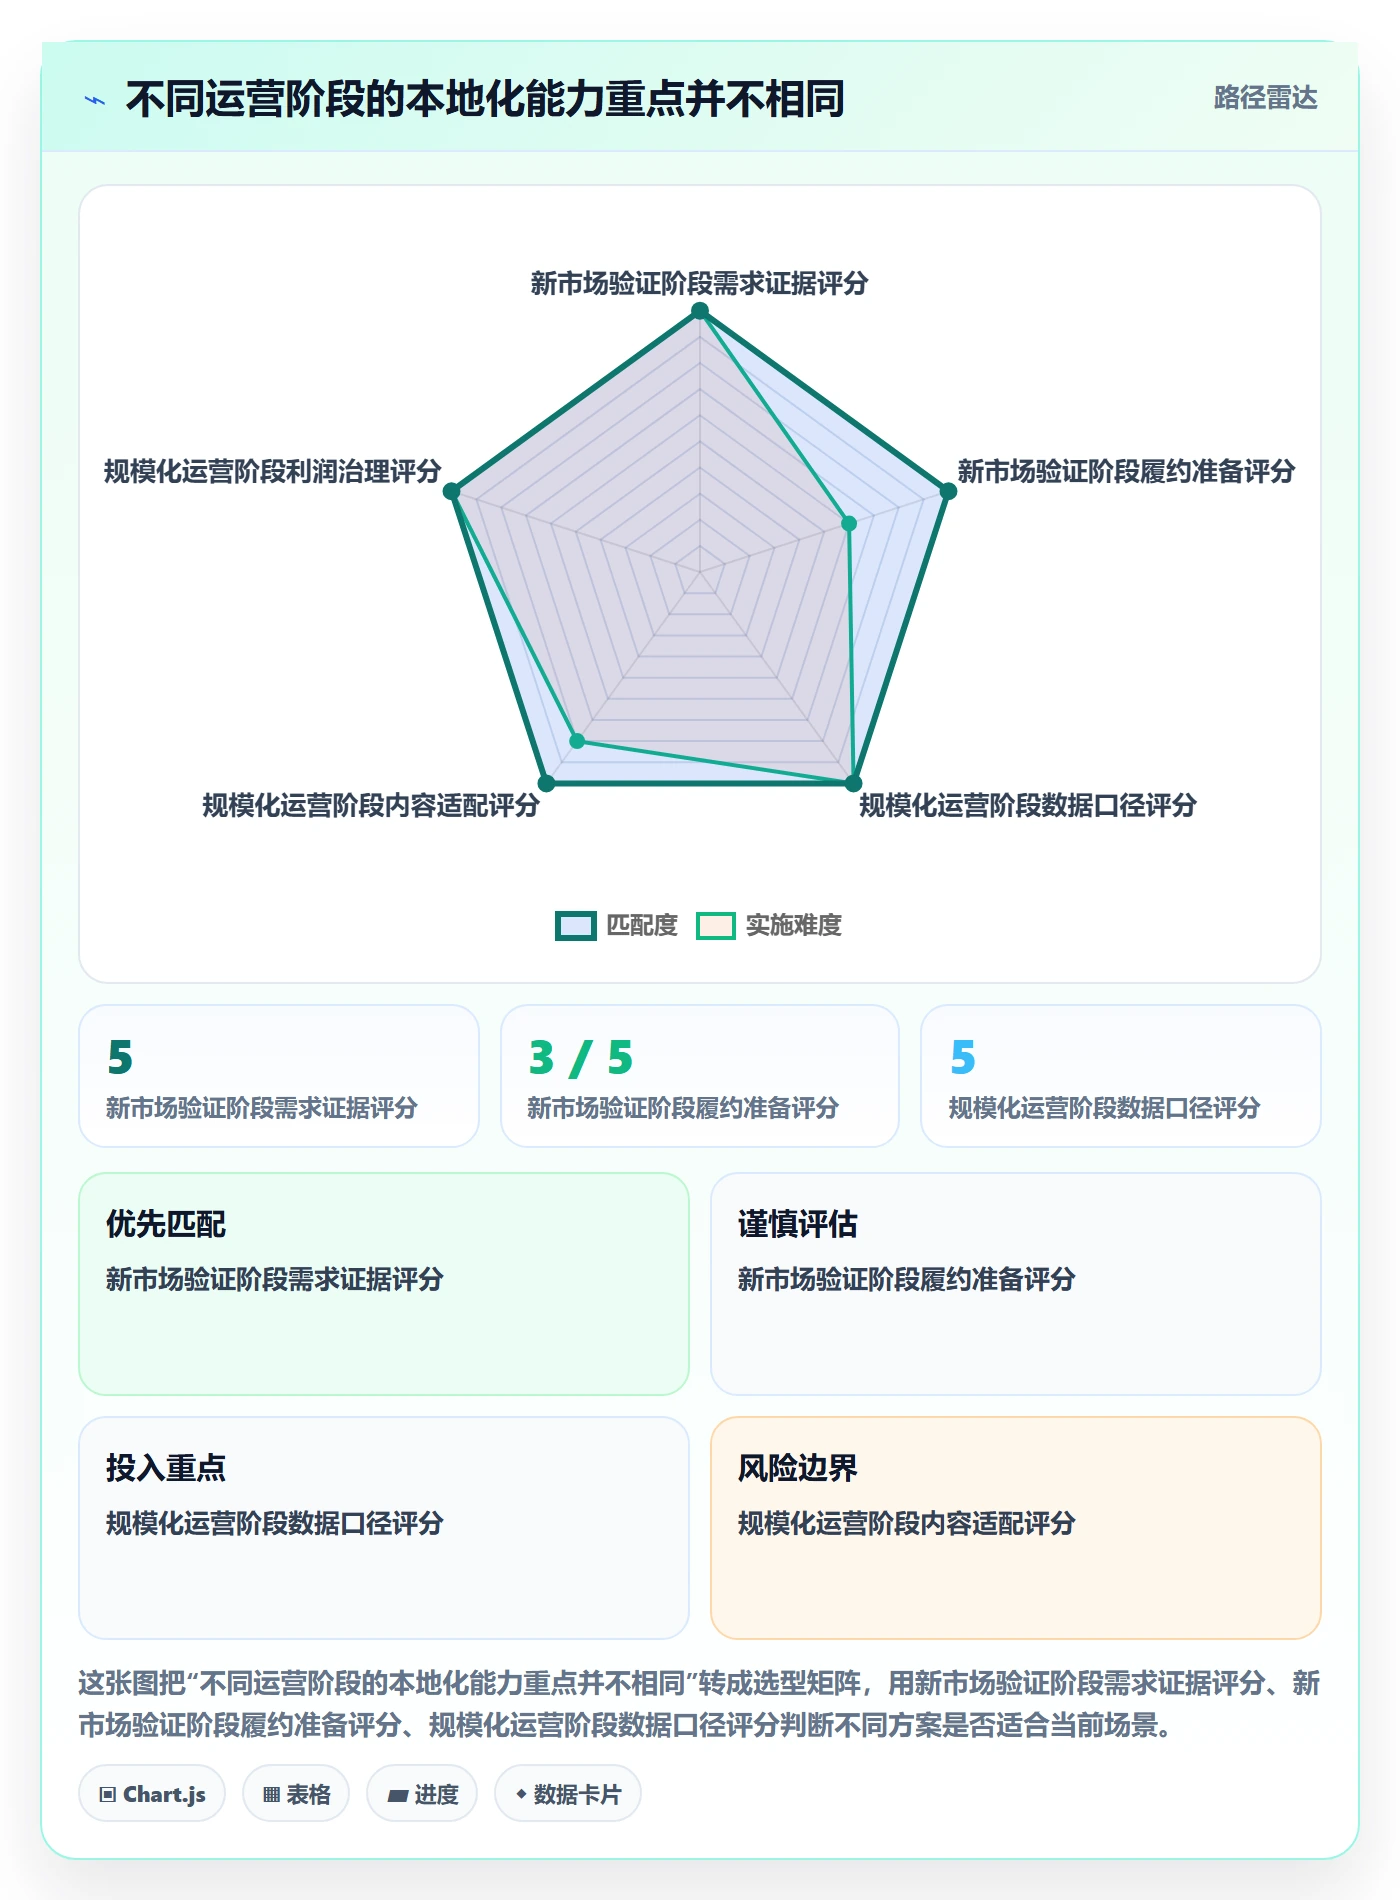The width and height of the screenshot is (1400, 1900).
Task: Click the lightning icon beside the title
Action: coord(95,100)
